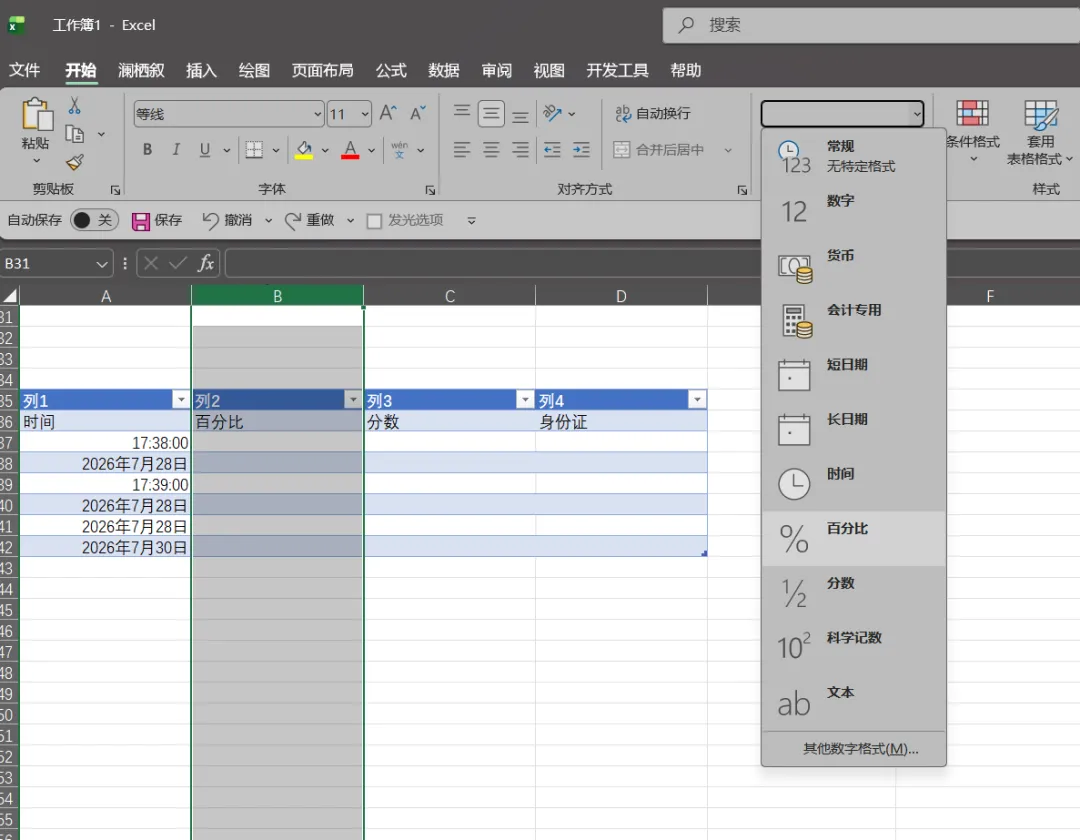Select 短日期 number format

click(x=853, y=375)
